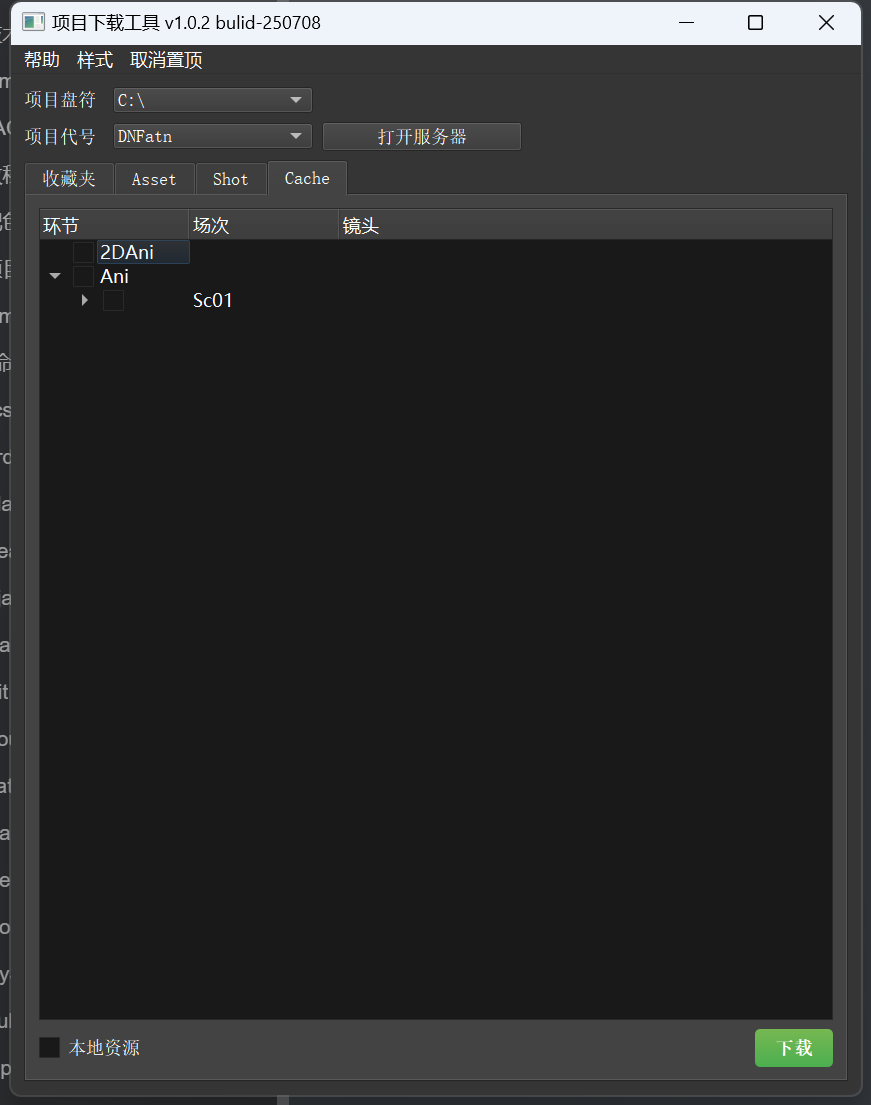The width and height of the screenshot is (871, 1105).
Task: Select the Cache tab
Action: click(x=307, y=178)
